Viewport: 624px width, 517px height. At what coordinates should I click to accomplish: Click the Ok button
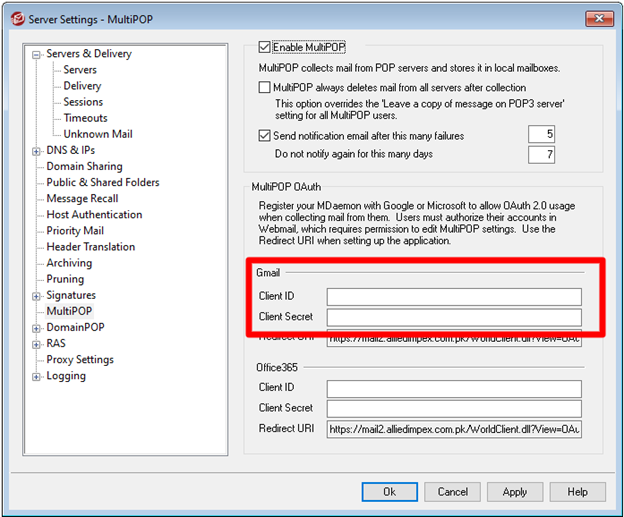click(x=391, y=492)
